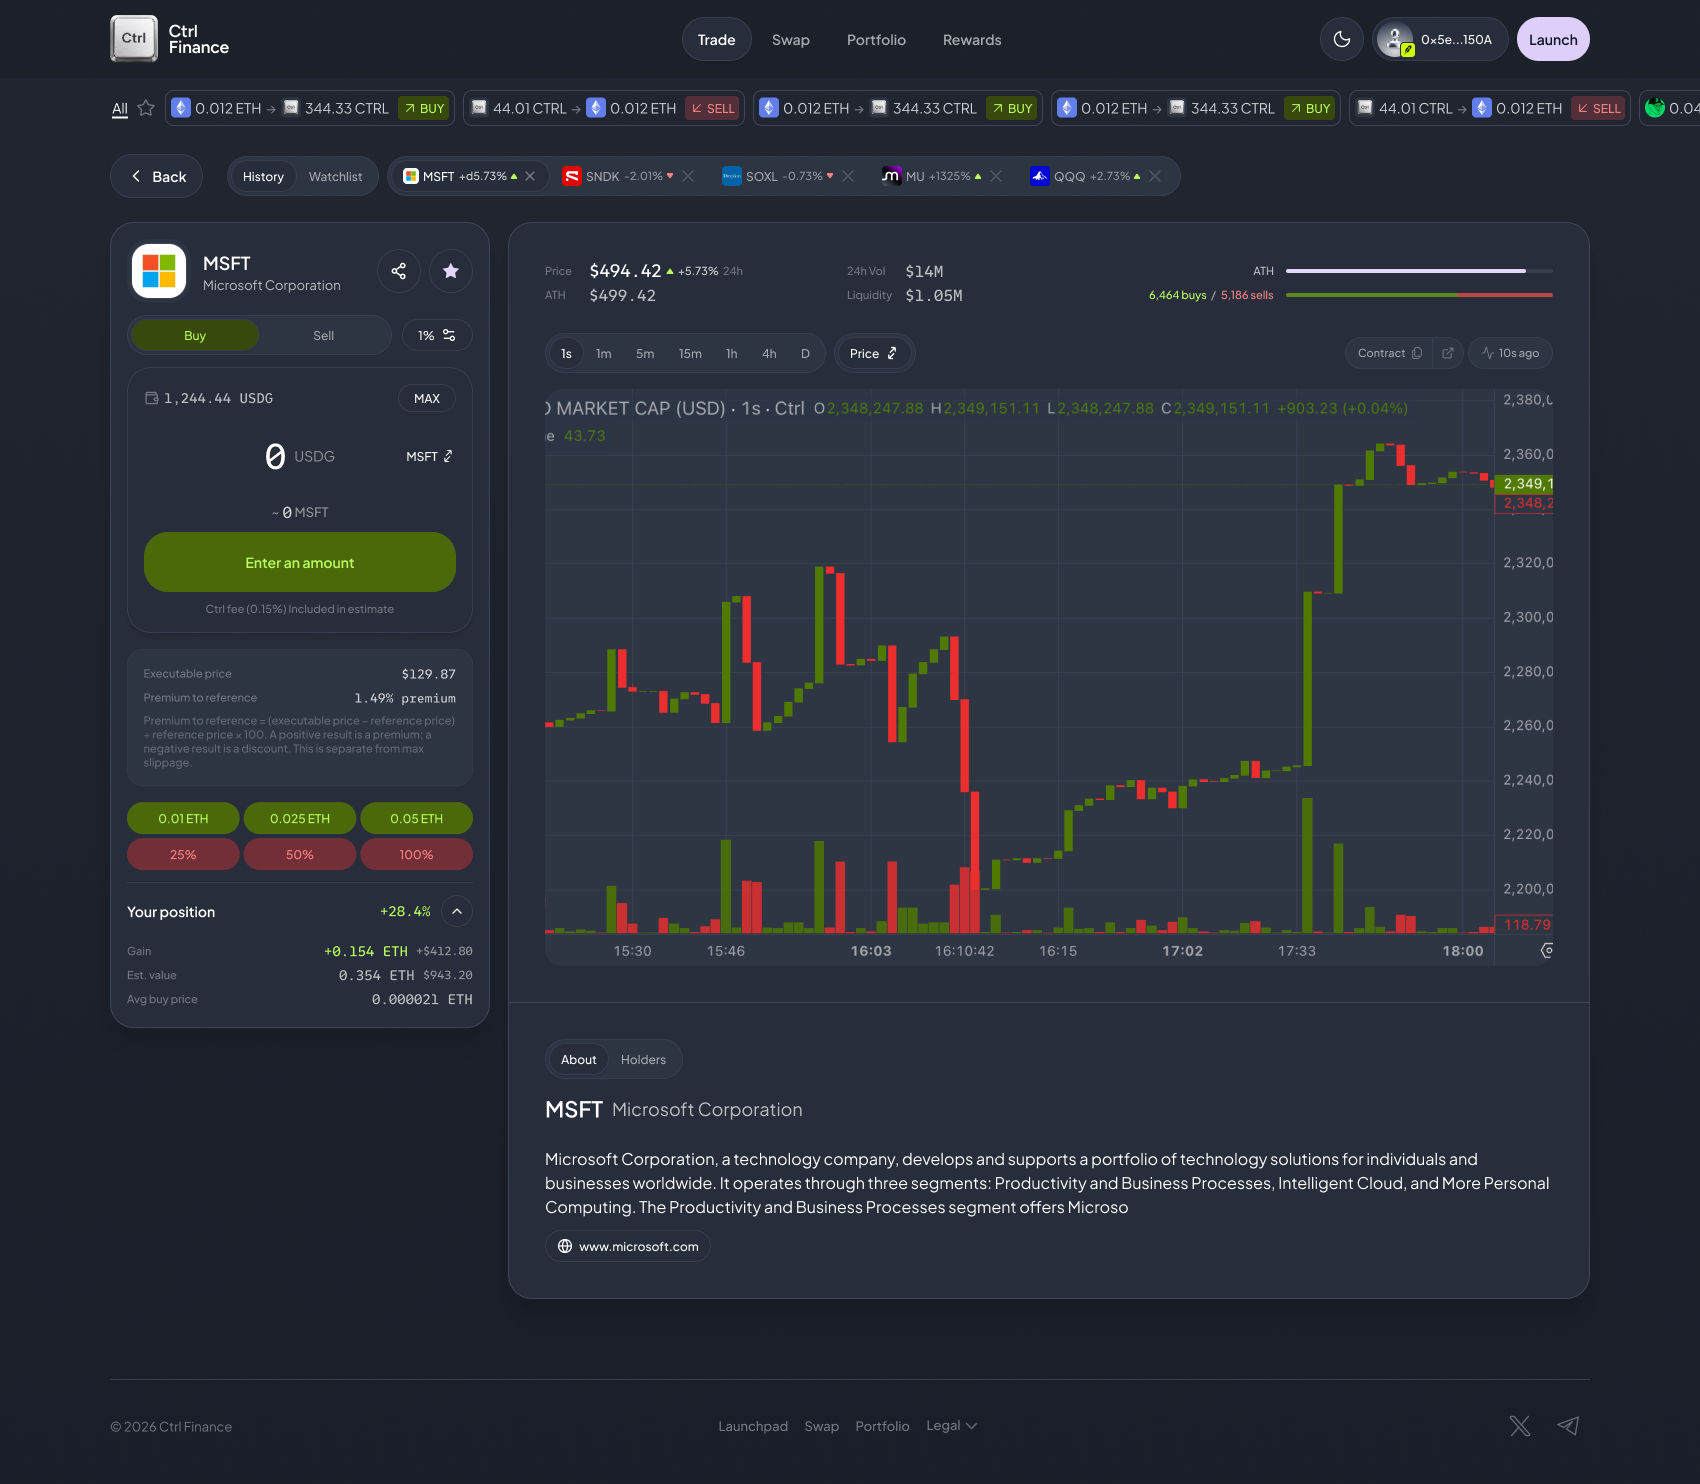
Task: Share MSFT using the share icon
Action: click(398, 271)
